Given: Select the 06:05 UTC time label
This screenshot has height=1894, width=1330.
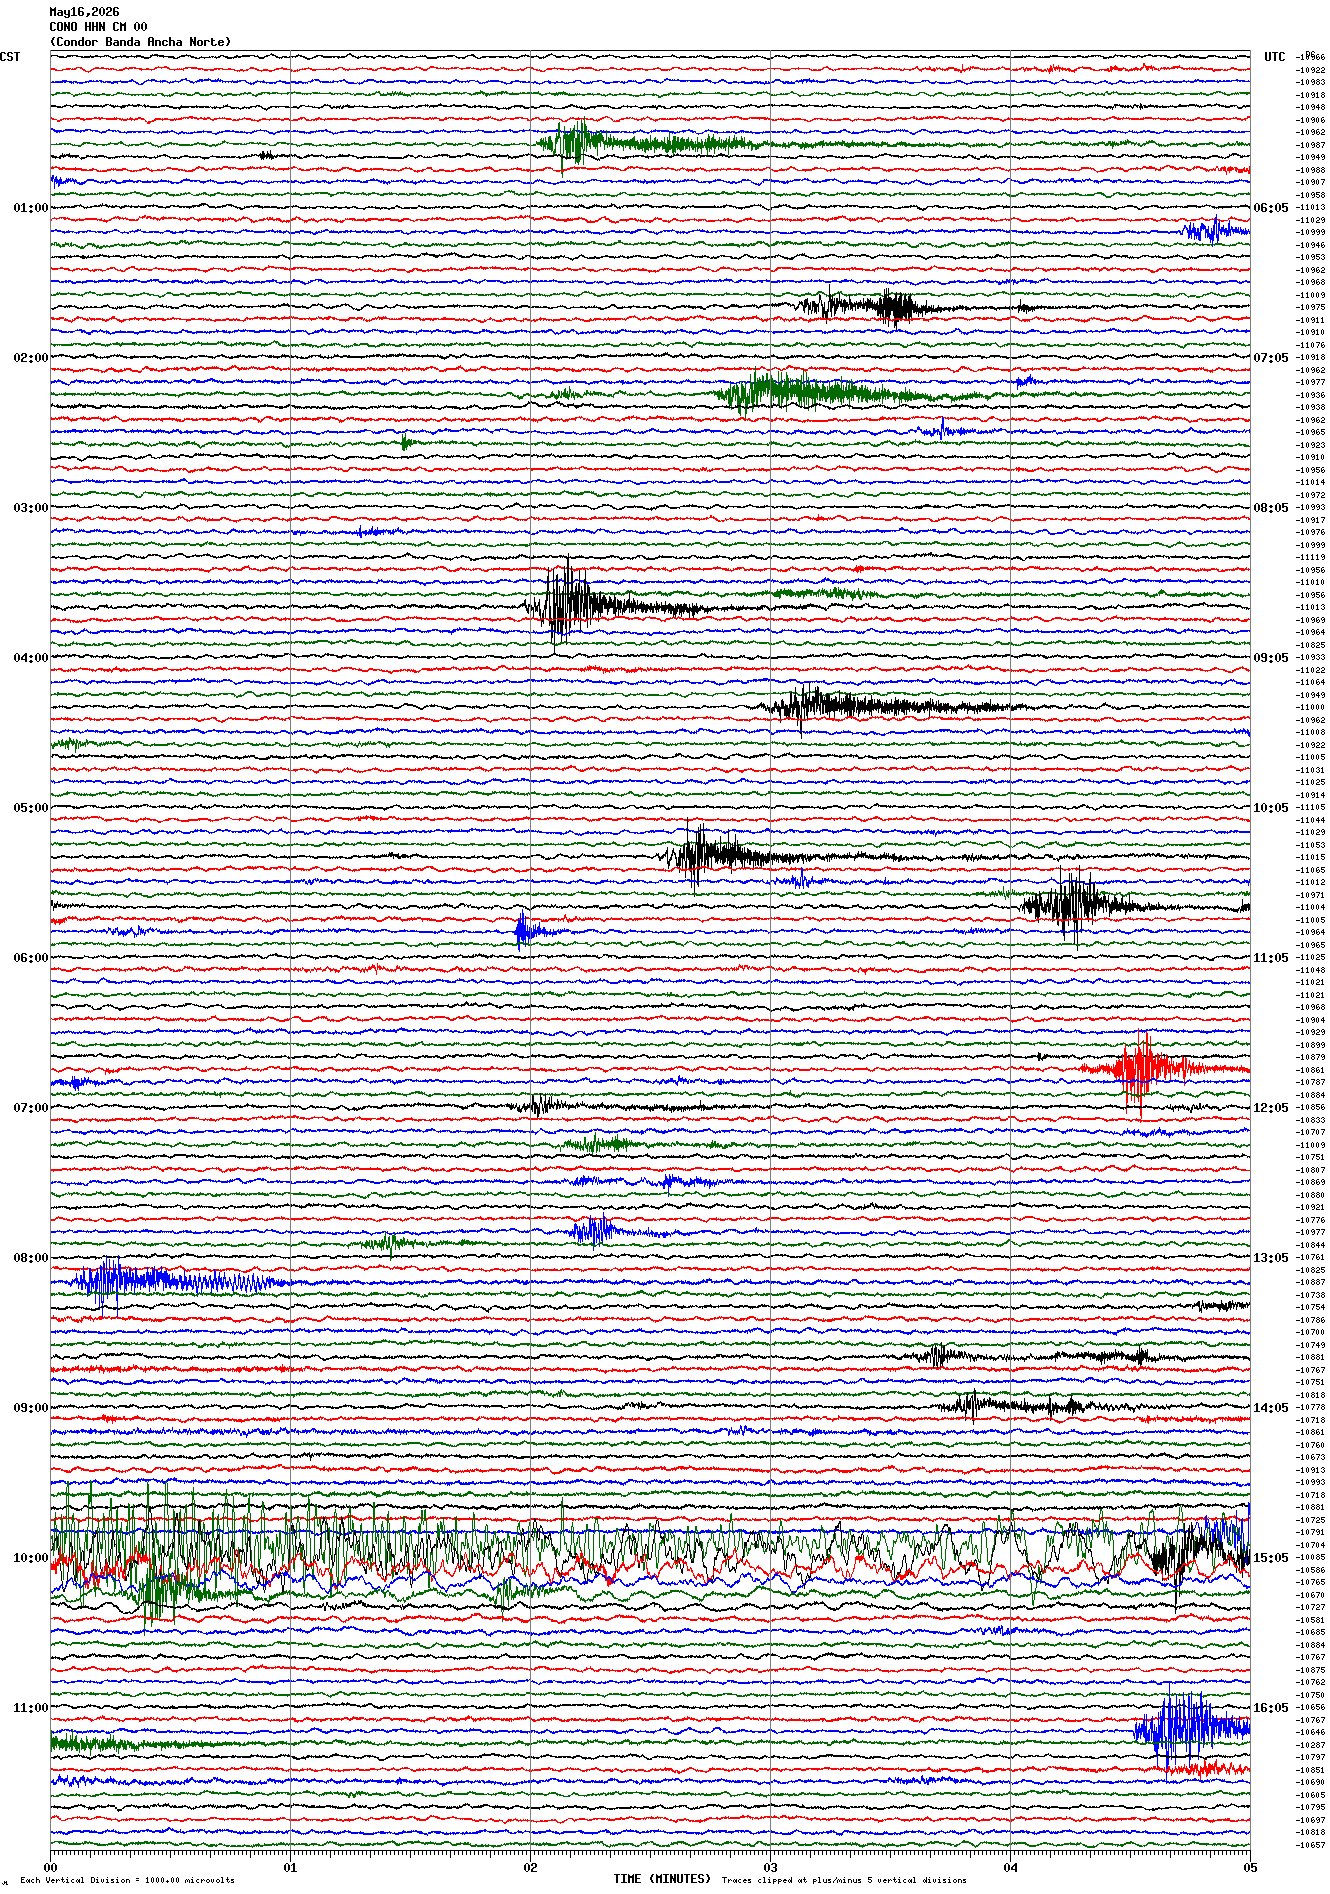Looking at the screenshot, I should [1271, 208].
